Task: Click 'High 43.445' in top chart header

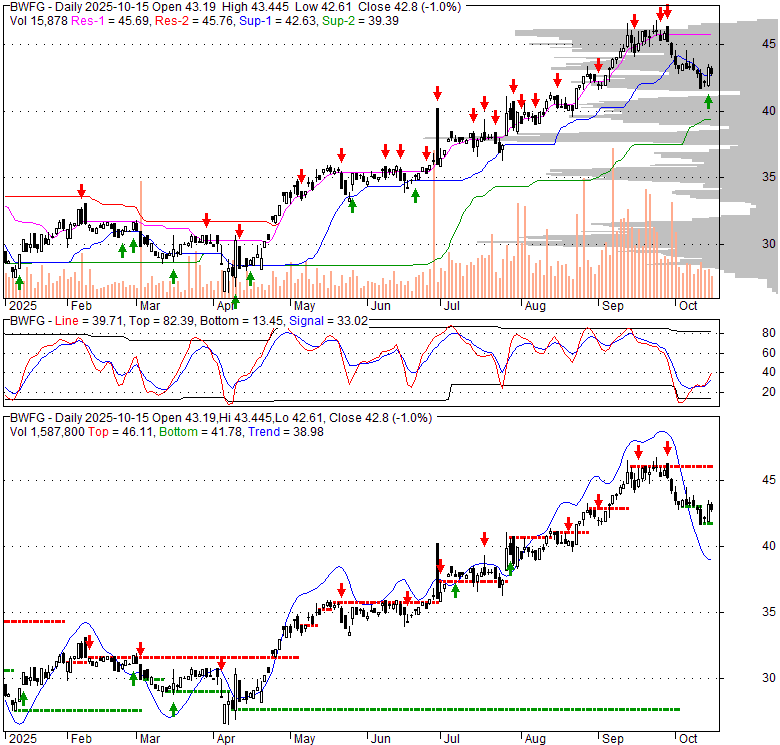Action: [255, 7]
